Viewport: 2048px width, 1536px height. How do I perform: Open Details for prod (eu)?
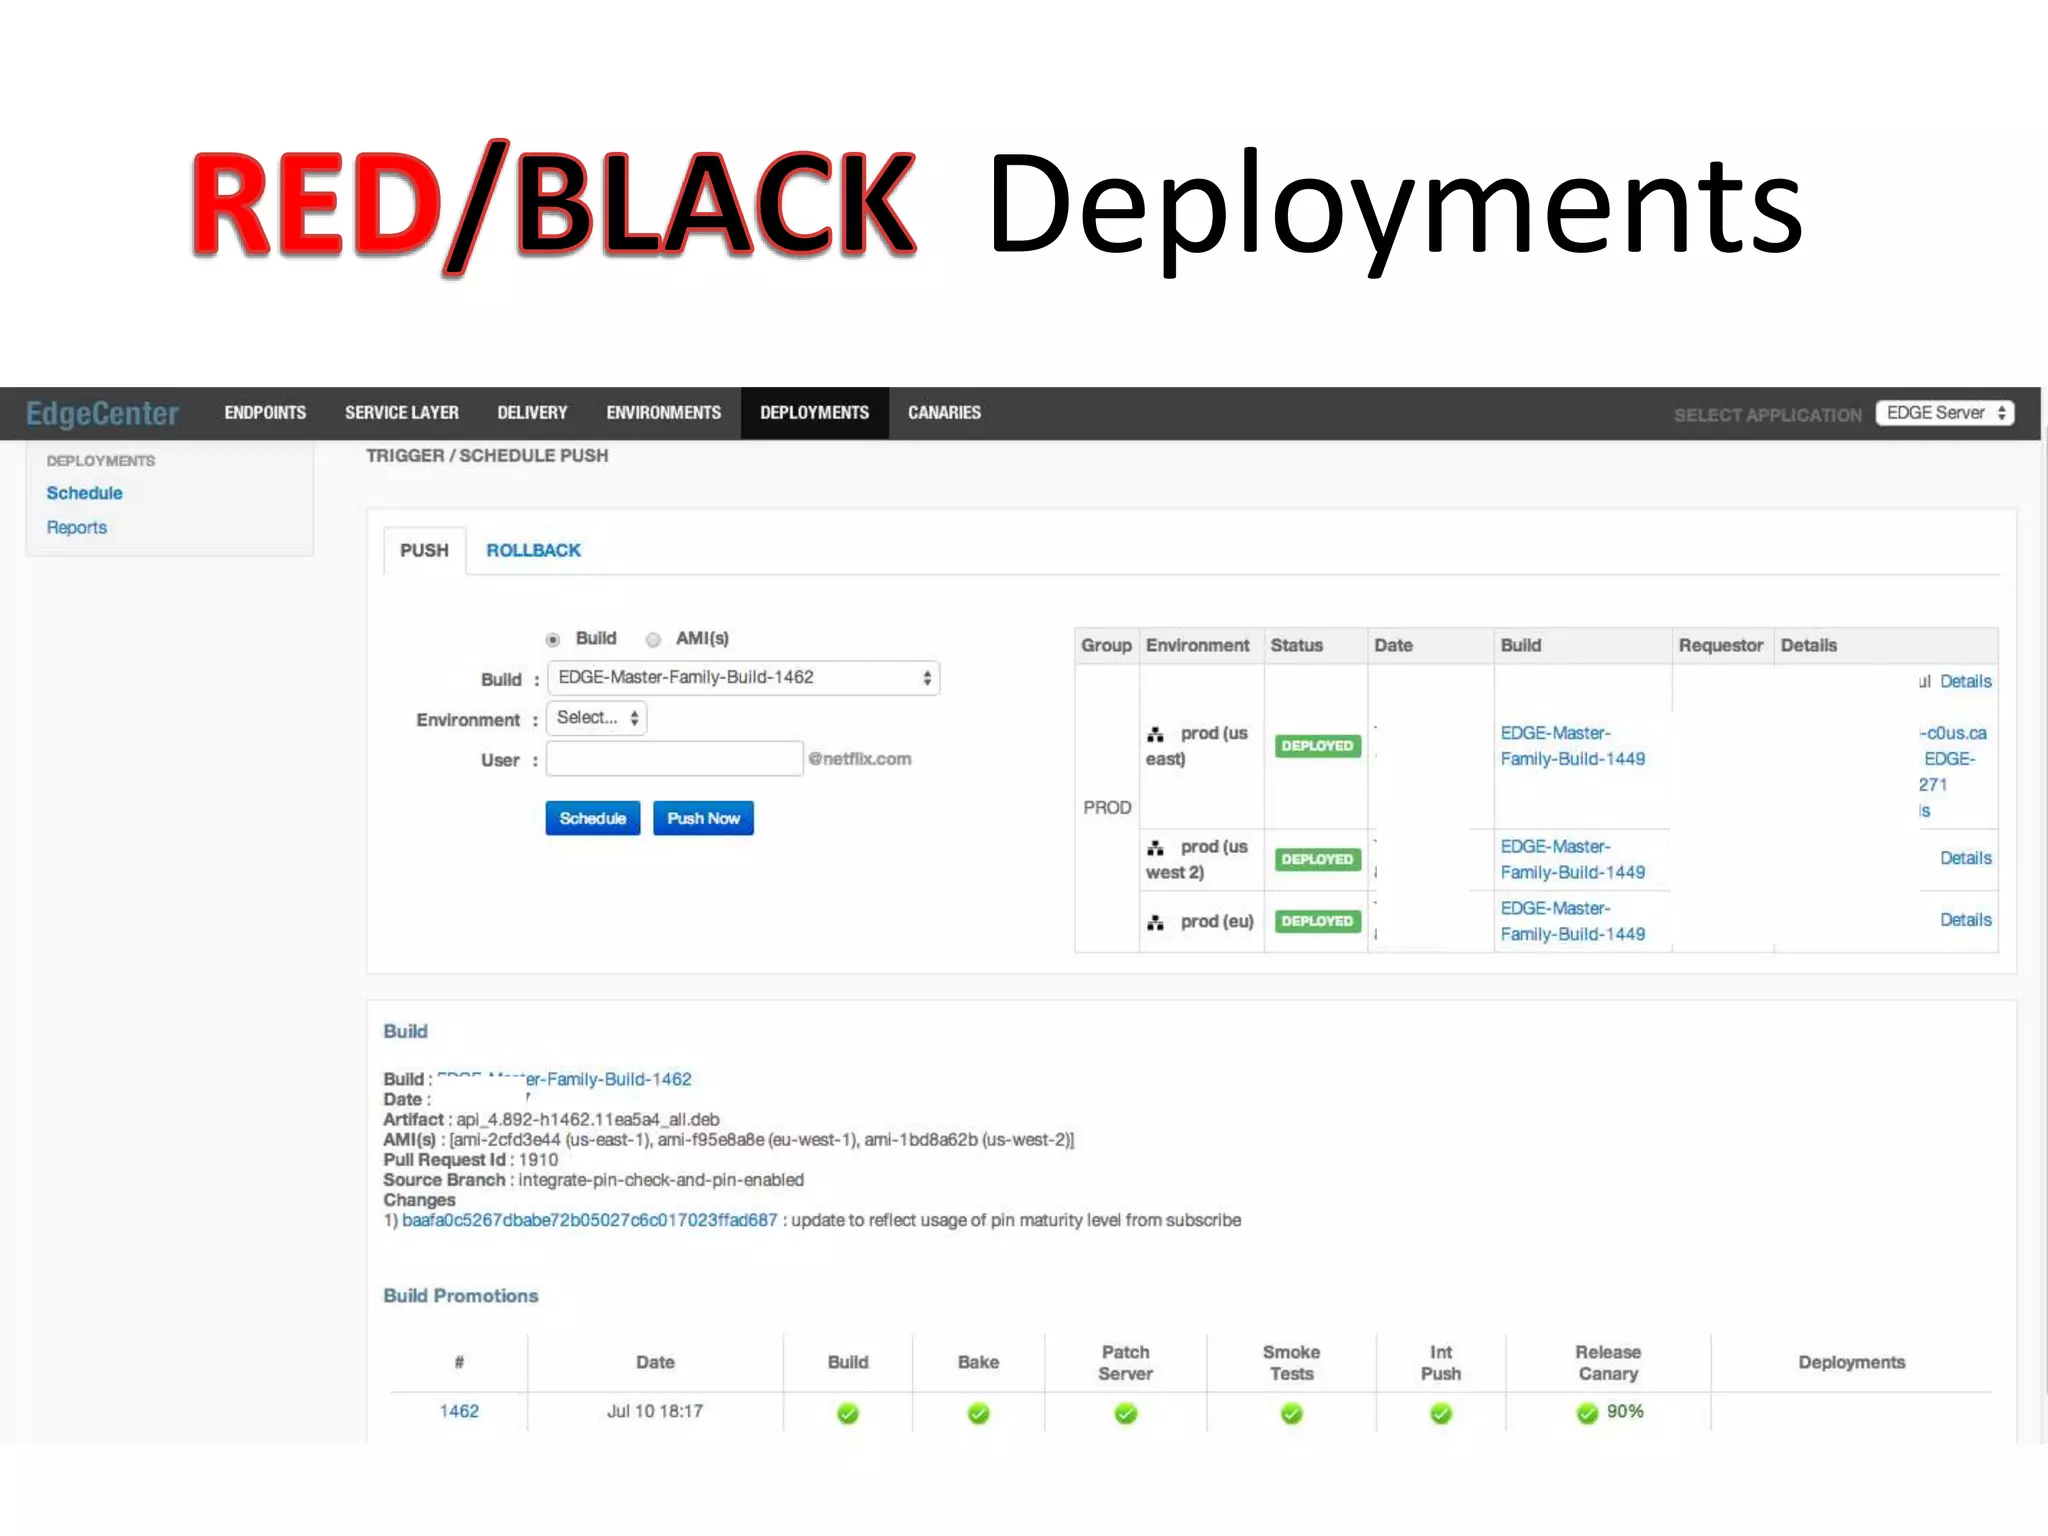coord(1965,920)
